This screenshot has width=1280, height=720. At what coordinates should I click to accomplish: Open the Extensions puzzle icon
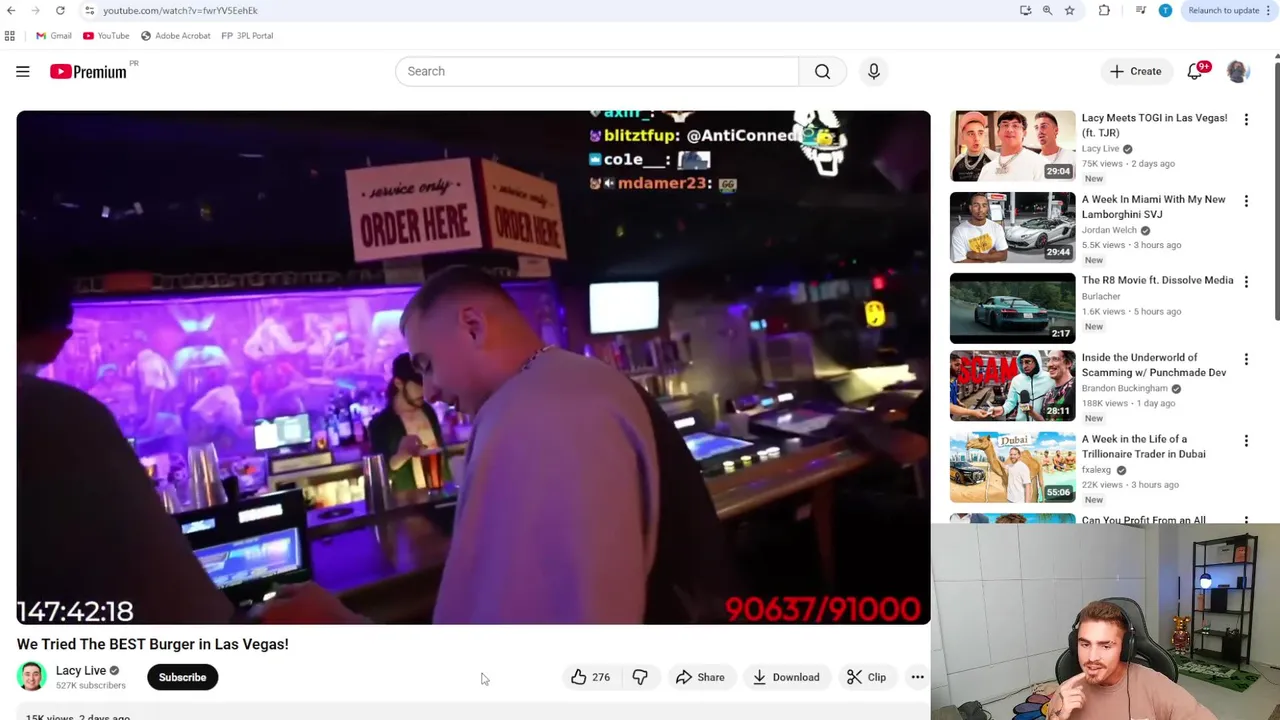click(x=1104, y=10)
